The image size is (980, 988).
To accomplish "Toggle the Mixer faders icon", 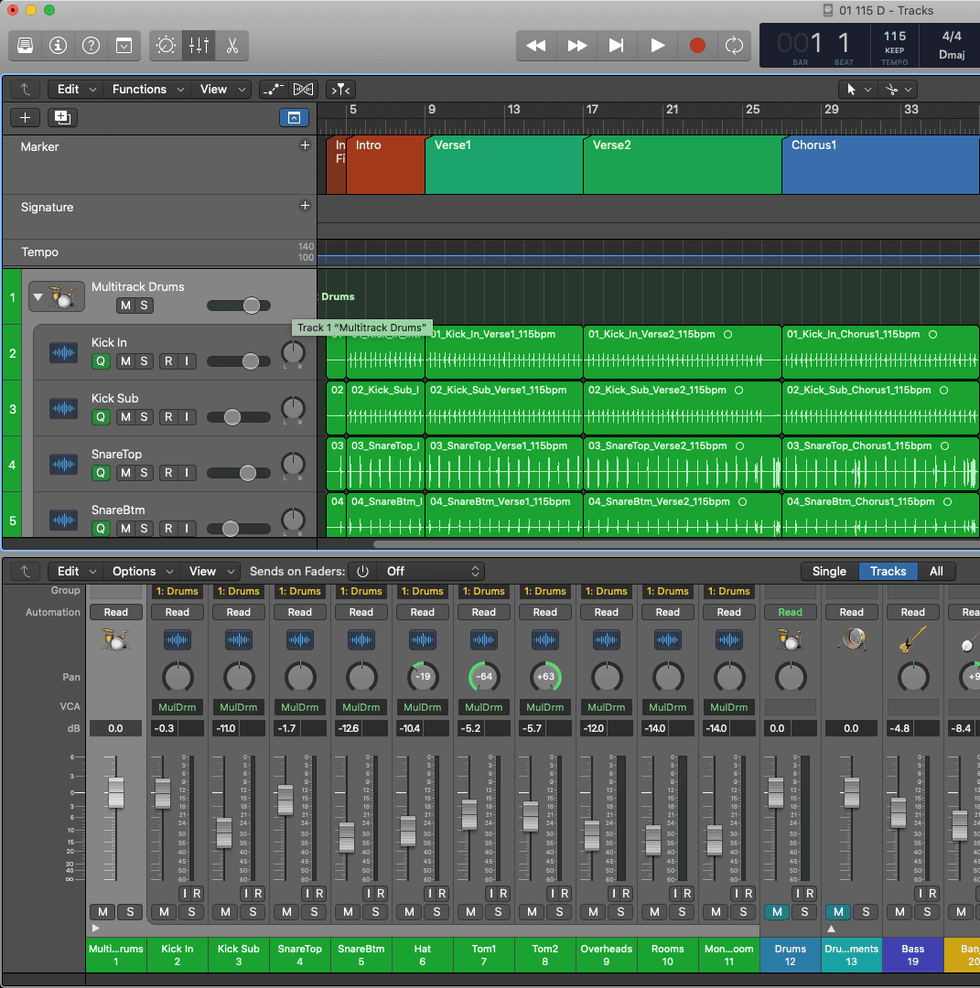I will 199,45.
